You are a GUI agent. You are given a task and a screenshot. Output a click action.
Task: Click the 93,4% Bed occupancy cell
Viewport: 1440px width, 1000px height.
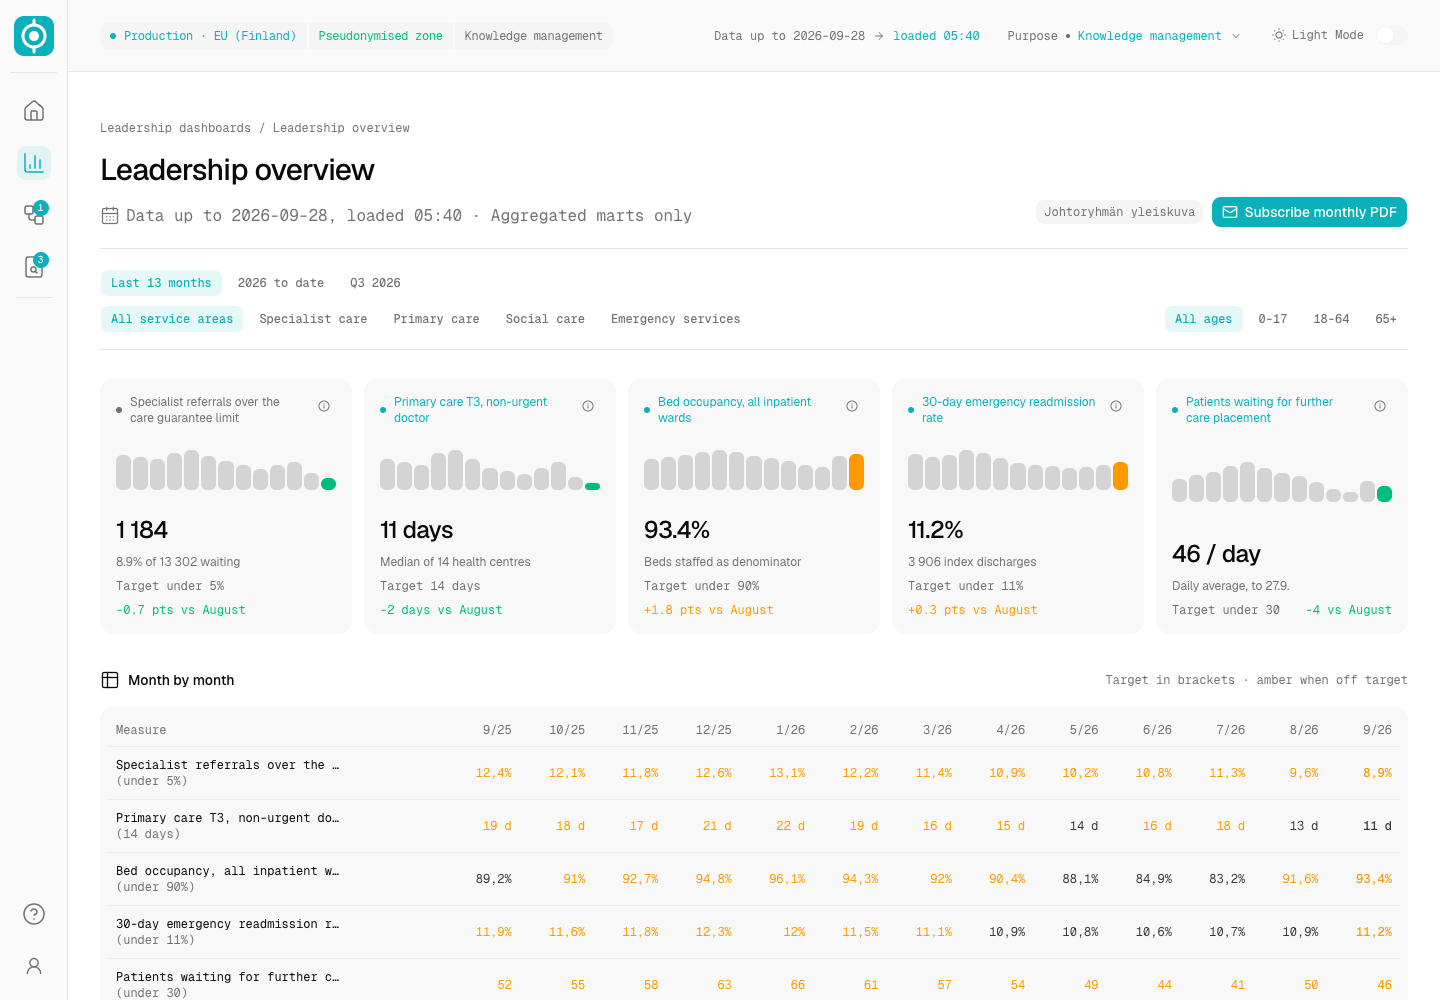coord(1374,879)
